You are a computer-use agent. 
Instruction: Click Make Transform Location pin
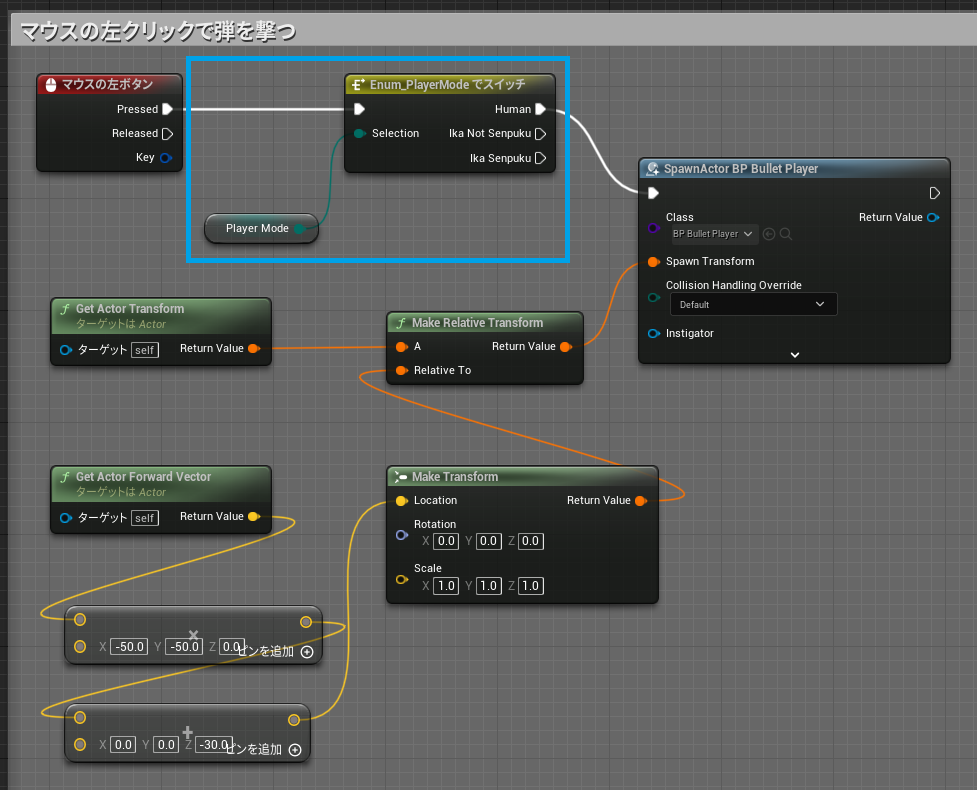(402, 500)
